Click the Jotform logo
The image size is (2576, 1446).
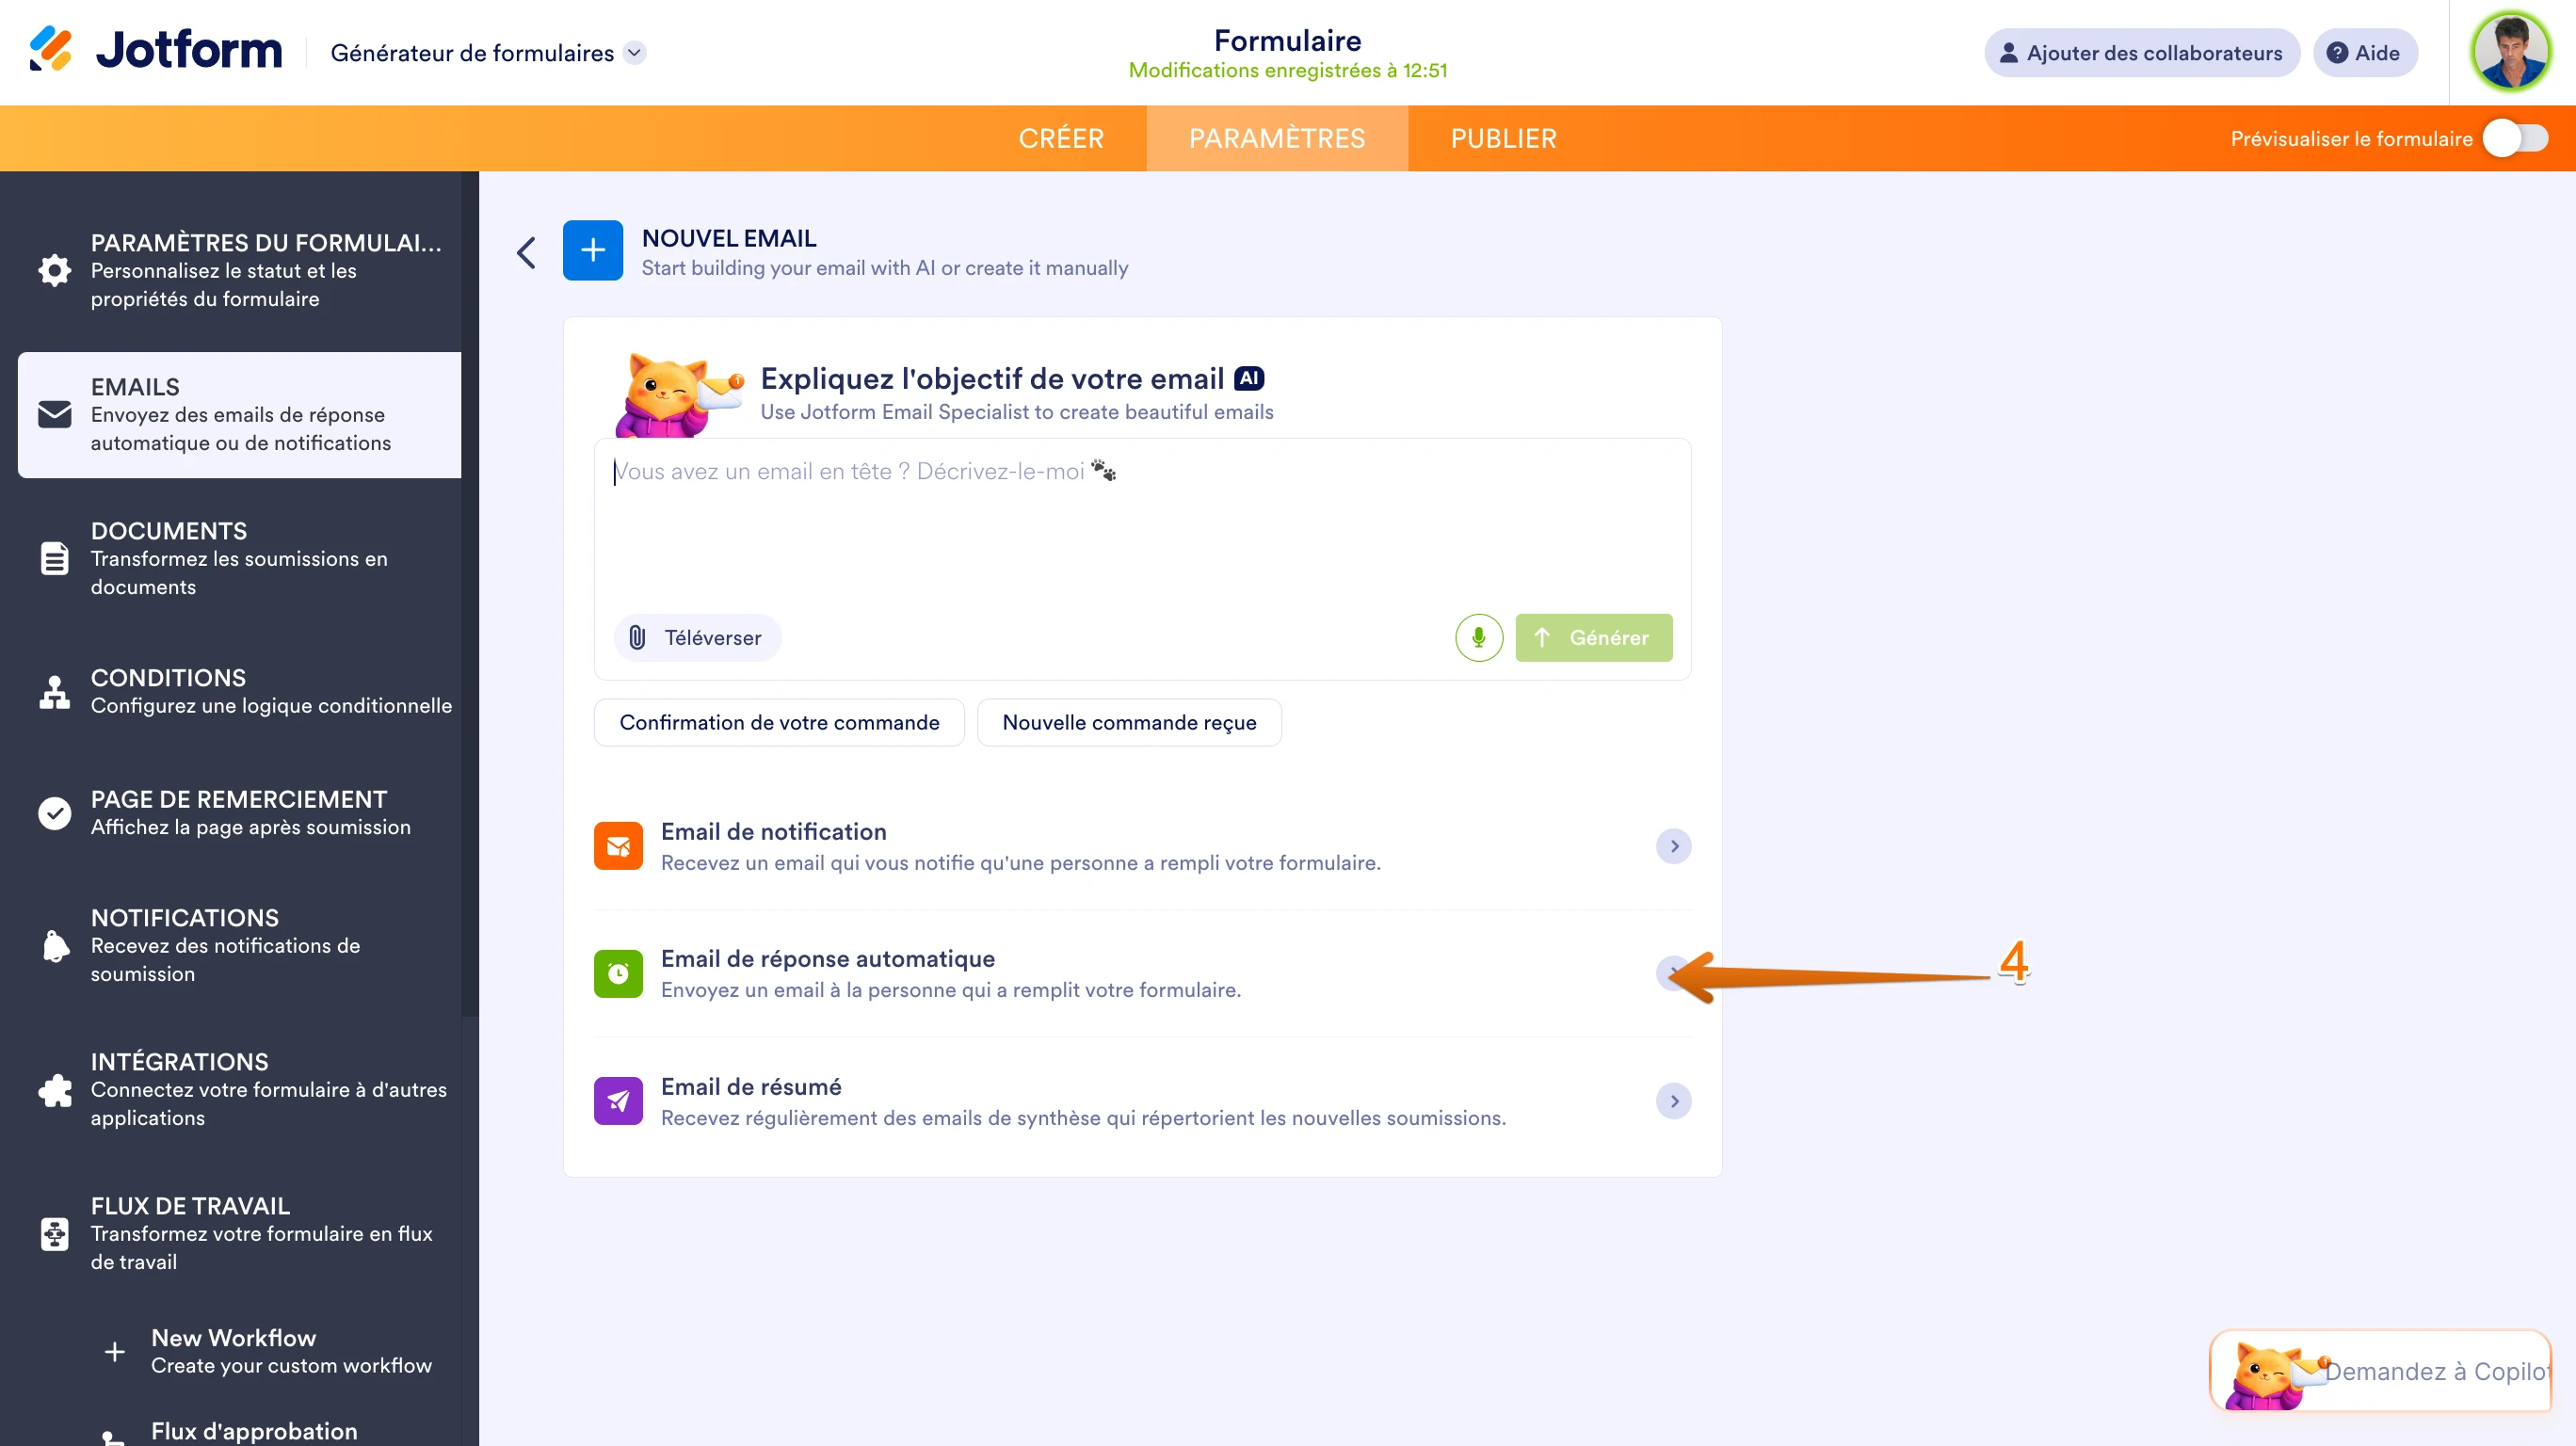click(x=155, y=50)
